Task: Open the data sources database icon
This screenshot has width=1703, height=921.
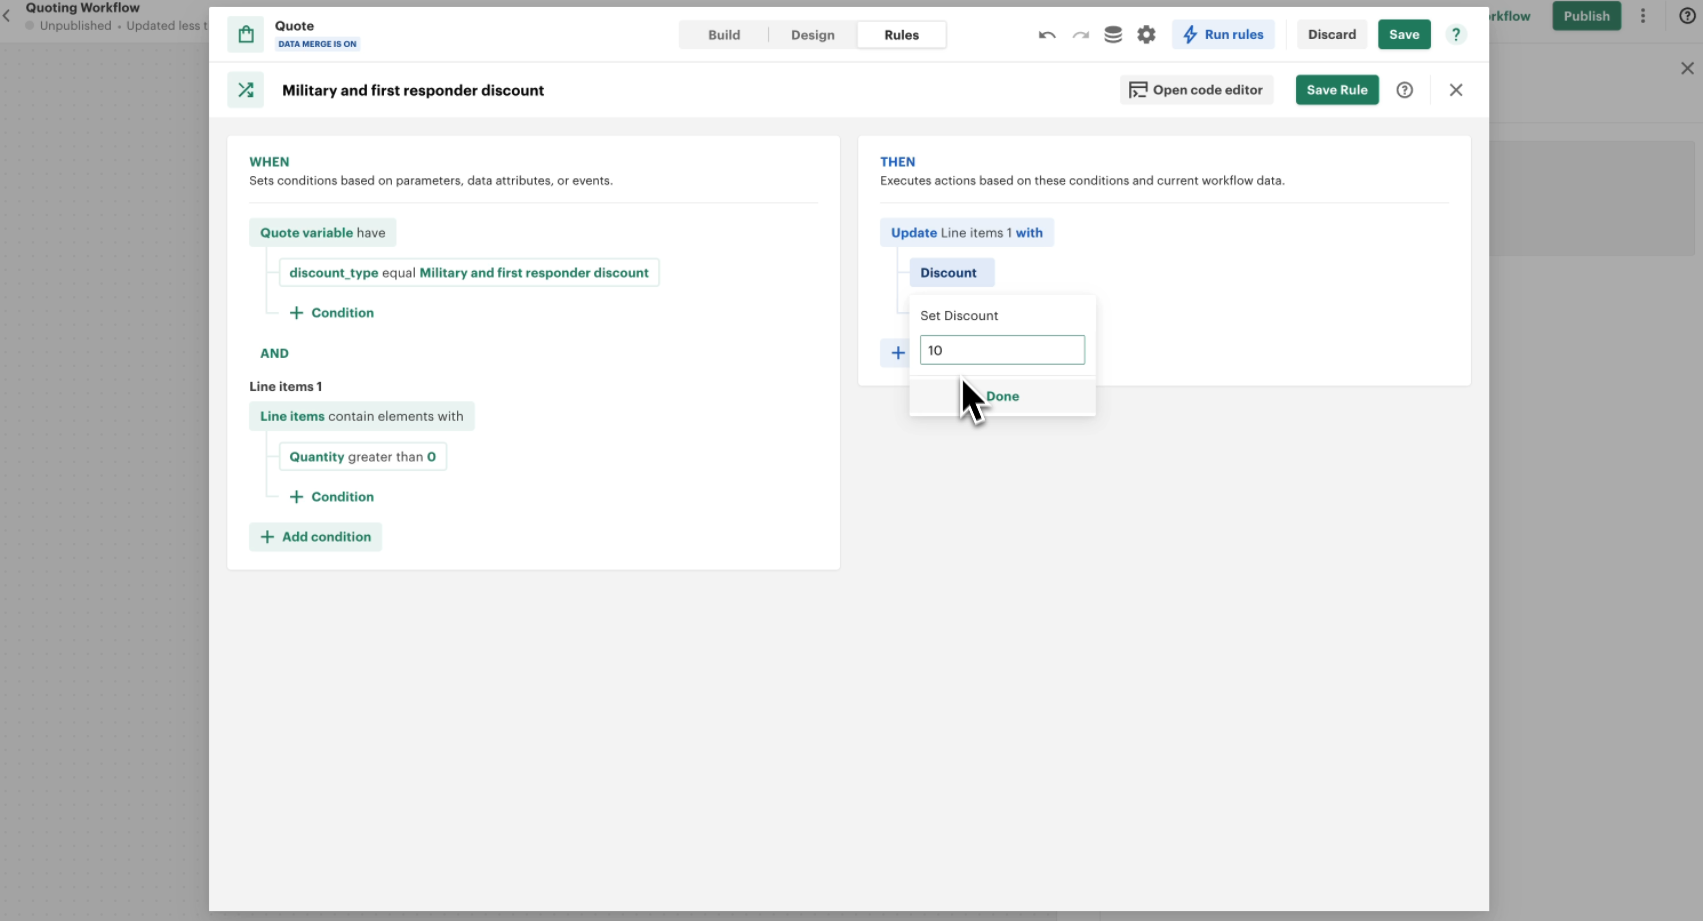Action: pos(1113,35)
